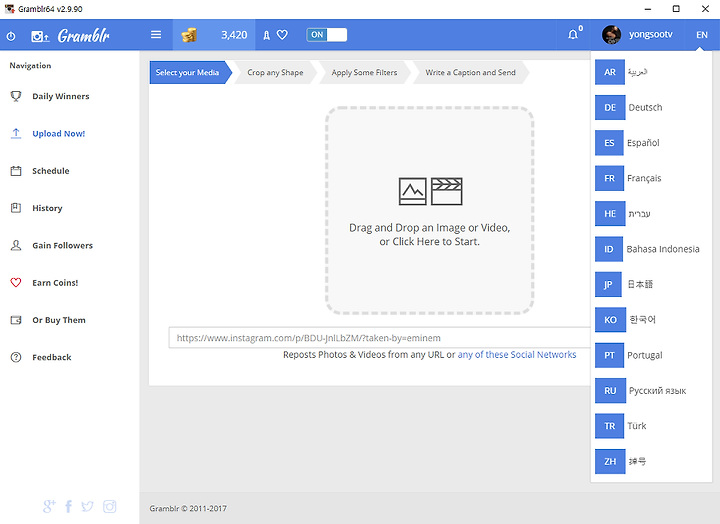Image resolution: width=720 pixels, height=524 pixels.
Task: Toggle the ON switch
Action: click(x=326, y=34)
